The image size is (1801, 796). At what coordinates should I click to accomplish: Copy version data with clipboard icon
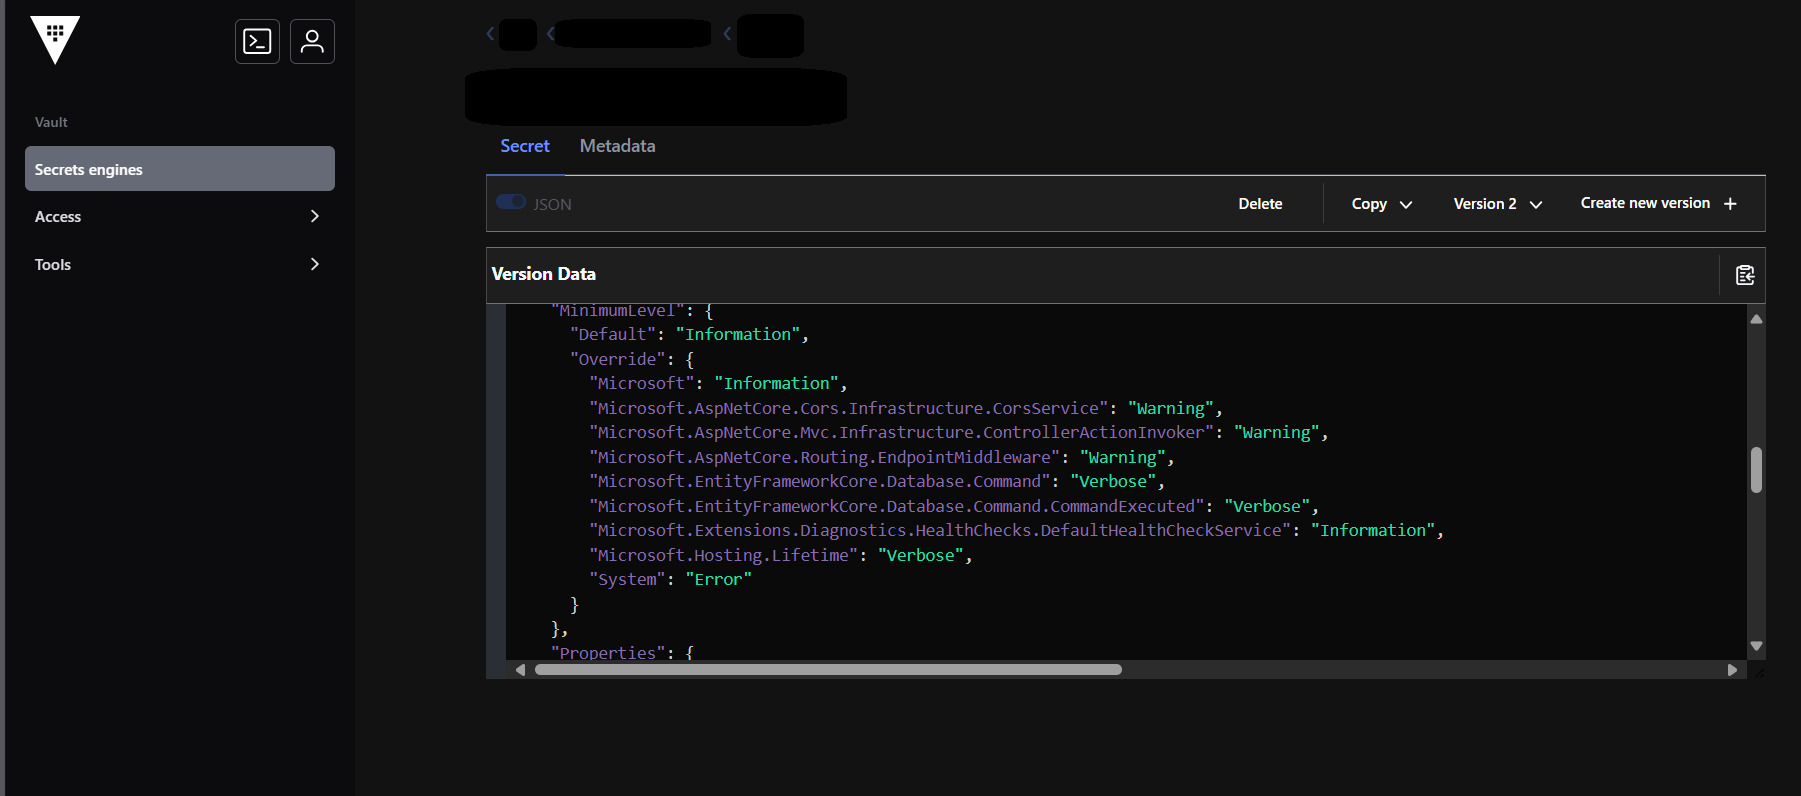coord(1745,275)
